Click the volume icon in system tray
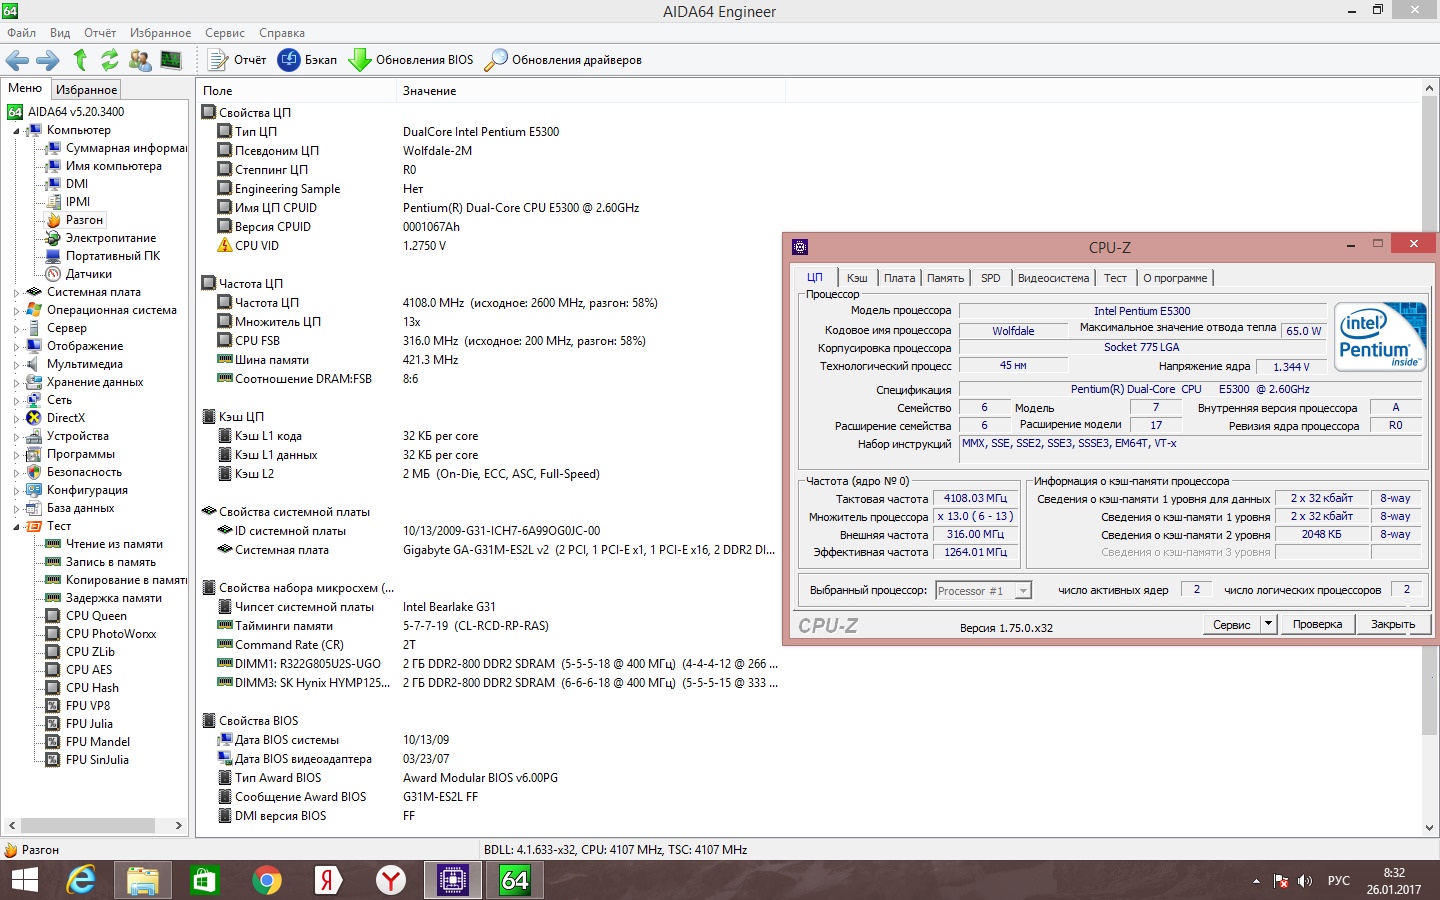The height and width of the screenshot is (900, 1440). [1304, 881]
